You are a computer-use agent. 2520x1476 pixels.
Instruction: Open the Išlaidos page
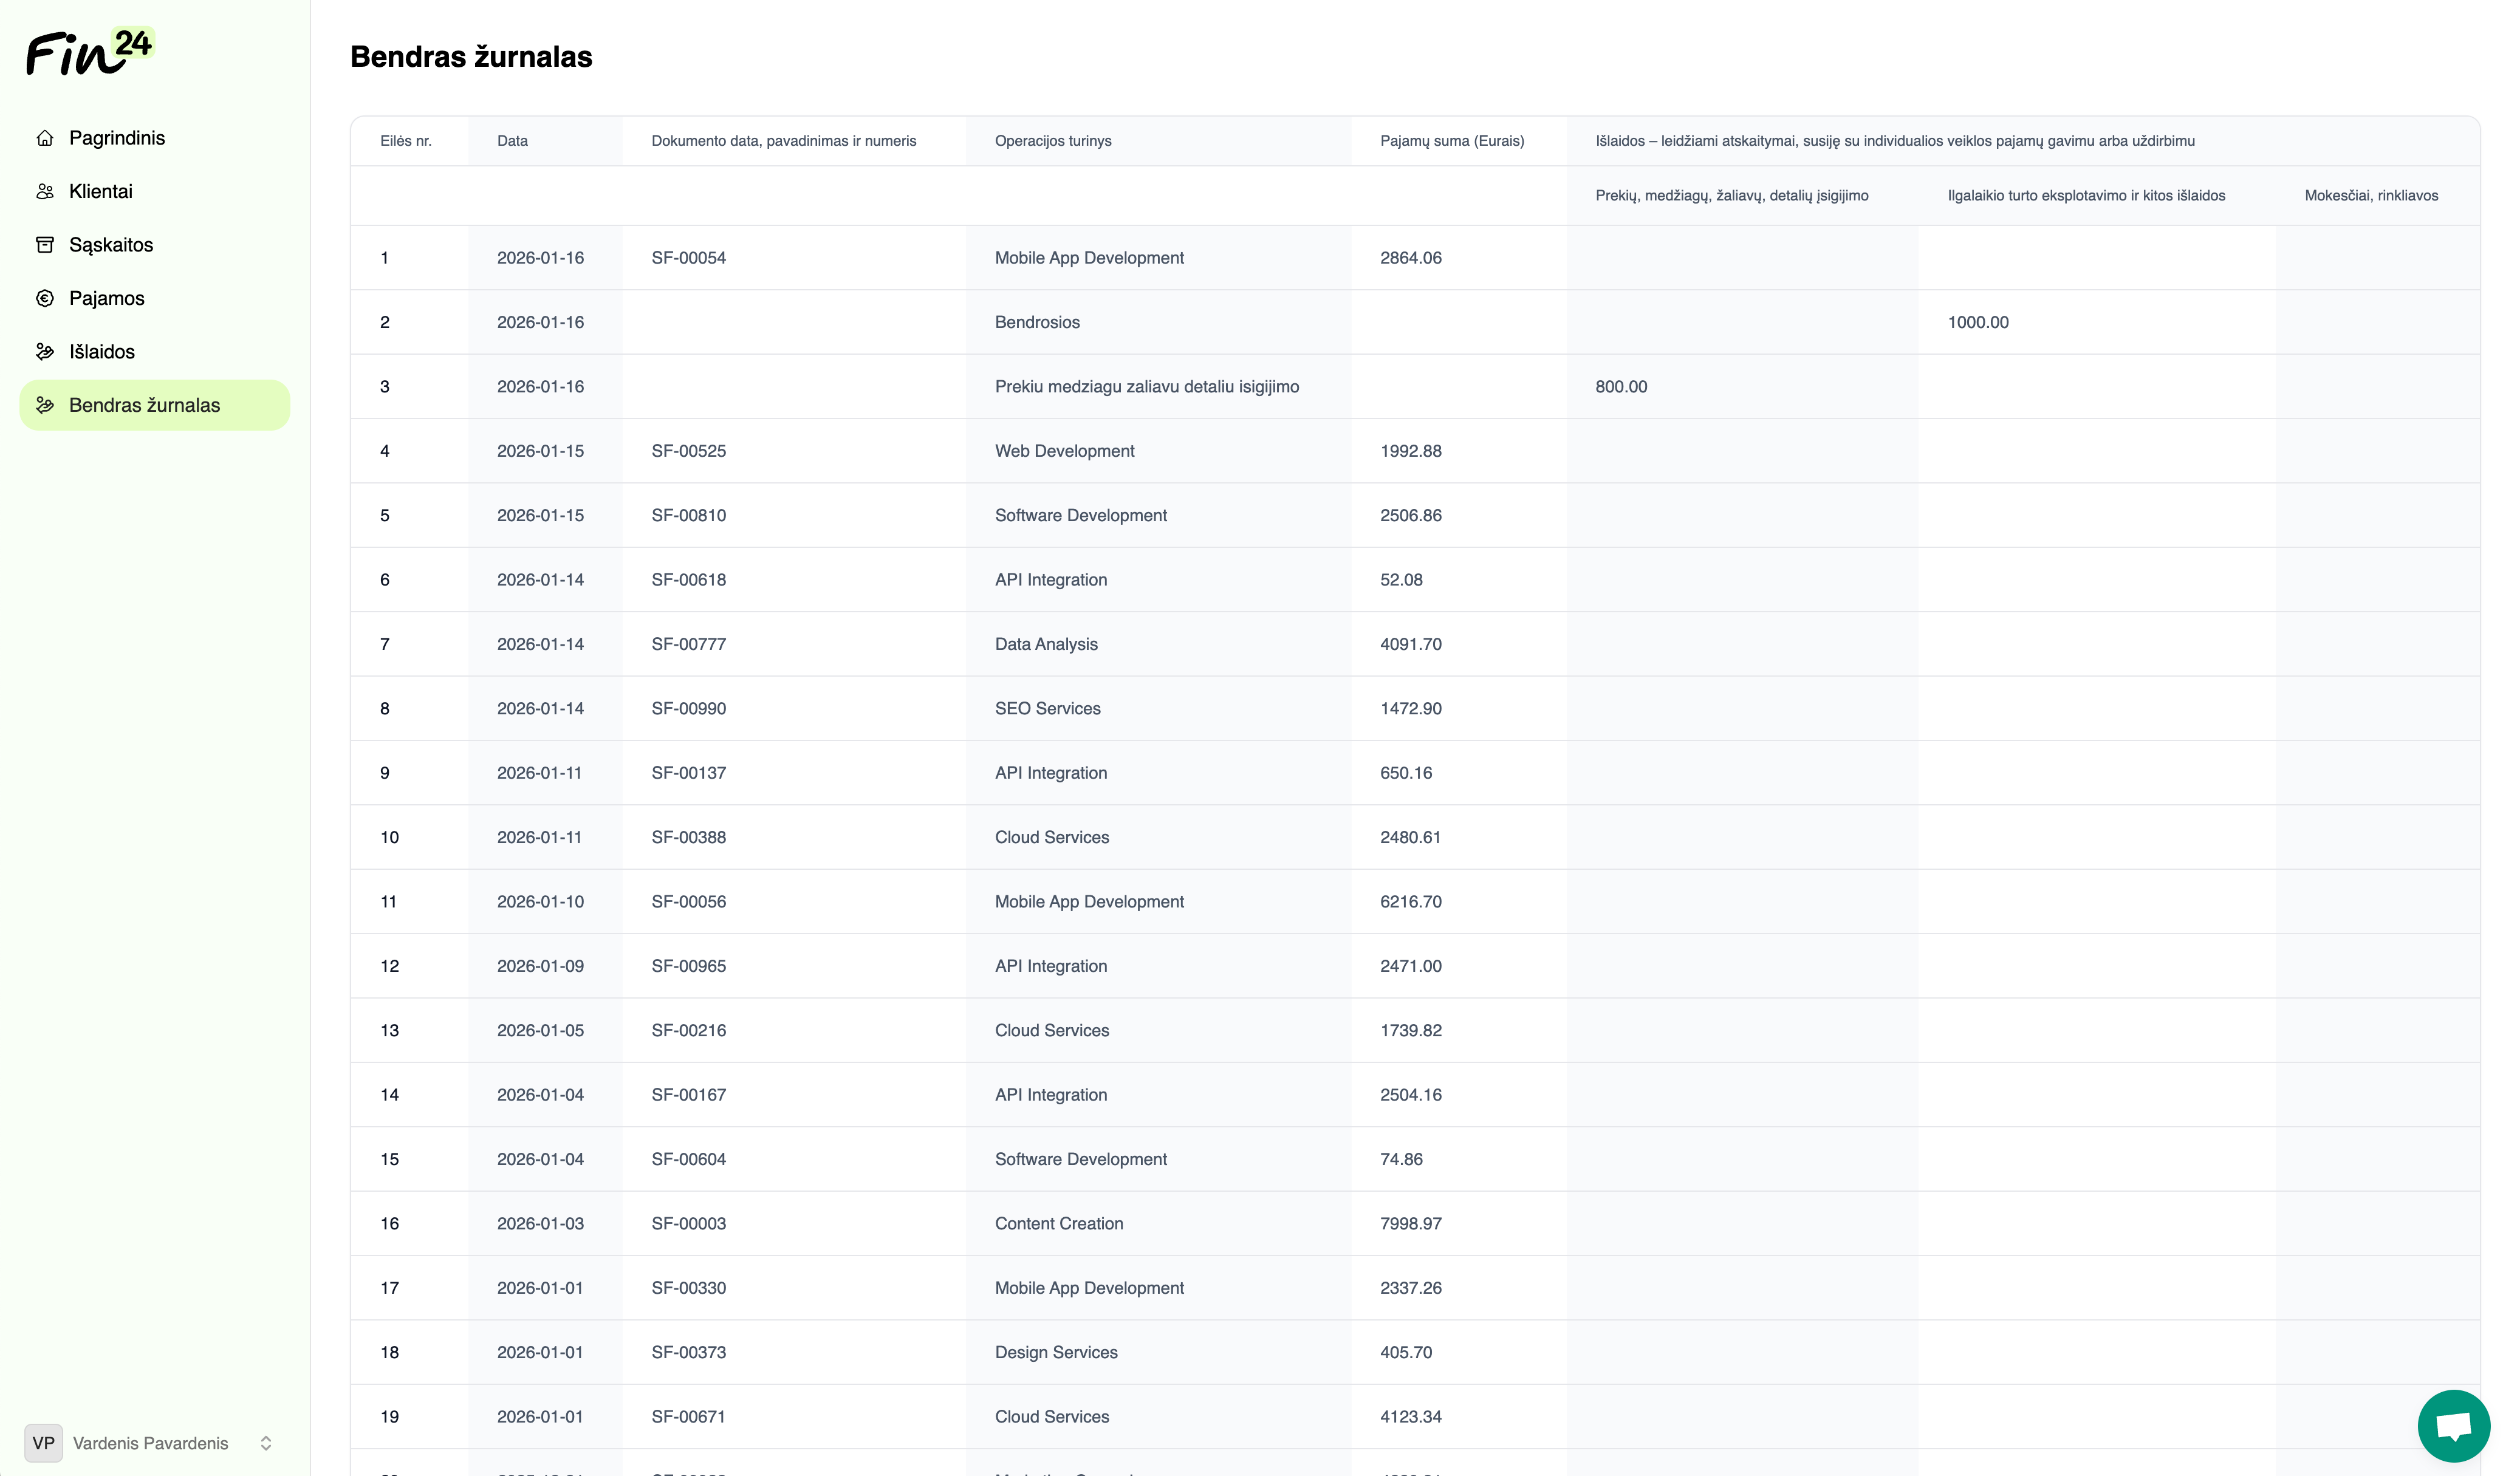(102, 352)
